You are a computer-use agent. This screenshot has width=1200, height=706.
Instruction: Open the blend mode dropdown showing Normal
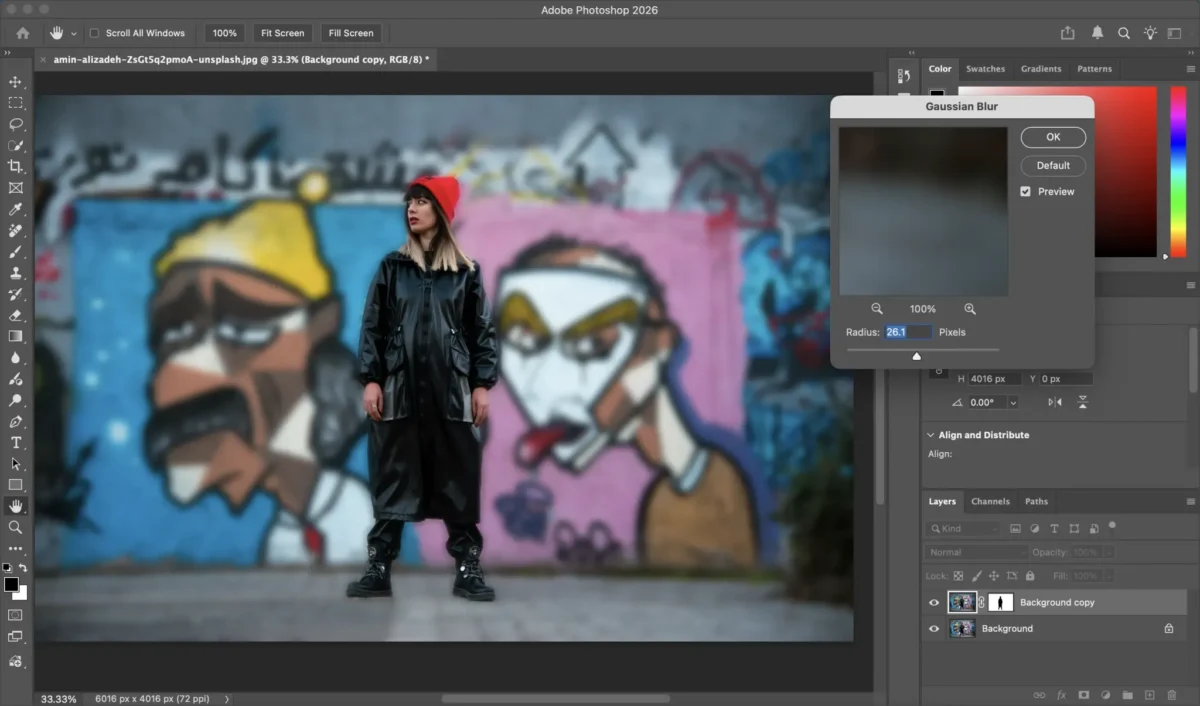tap(975, 551)
